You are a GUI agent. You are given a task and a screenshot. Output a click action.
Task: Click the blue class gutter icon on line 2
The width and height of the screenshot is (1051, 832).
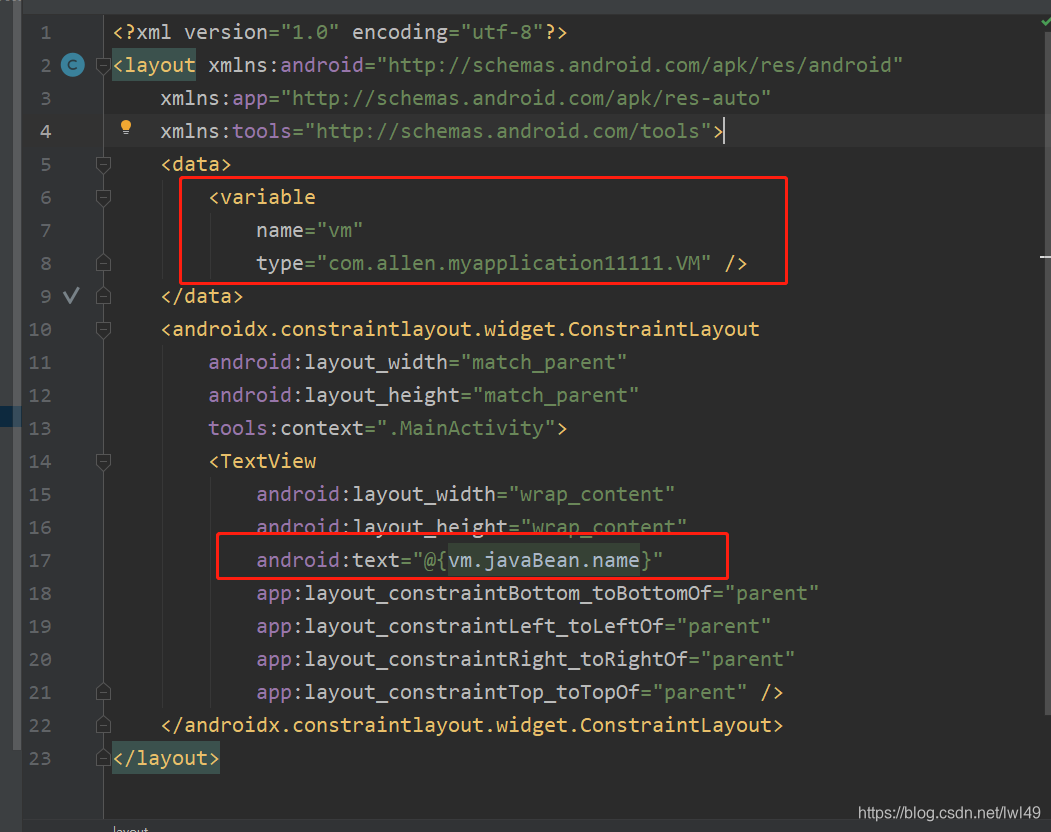point(73,65)
